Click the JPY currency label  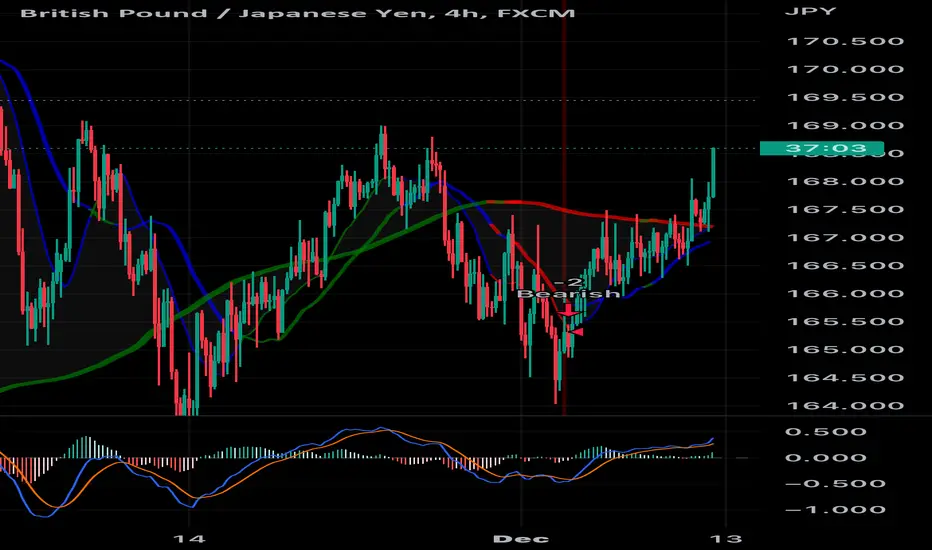click(811, 11)
